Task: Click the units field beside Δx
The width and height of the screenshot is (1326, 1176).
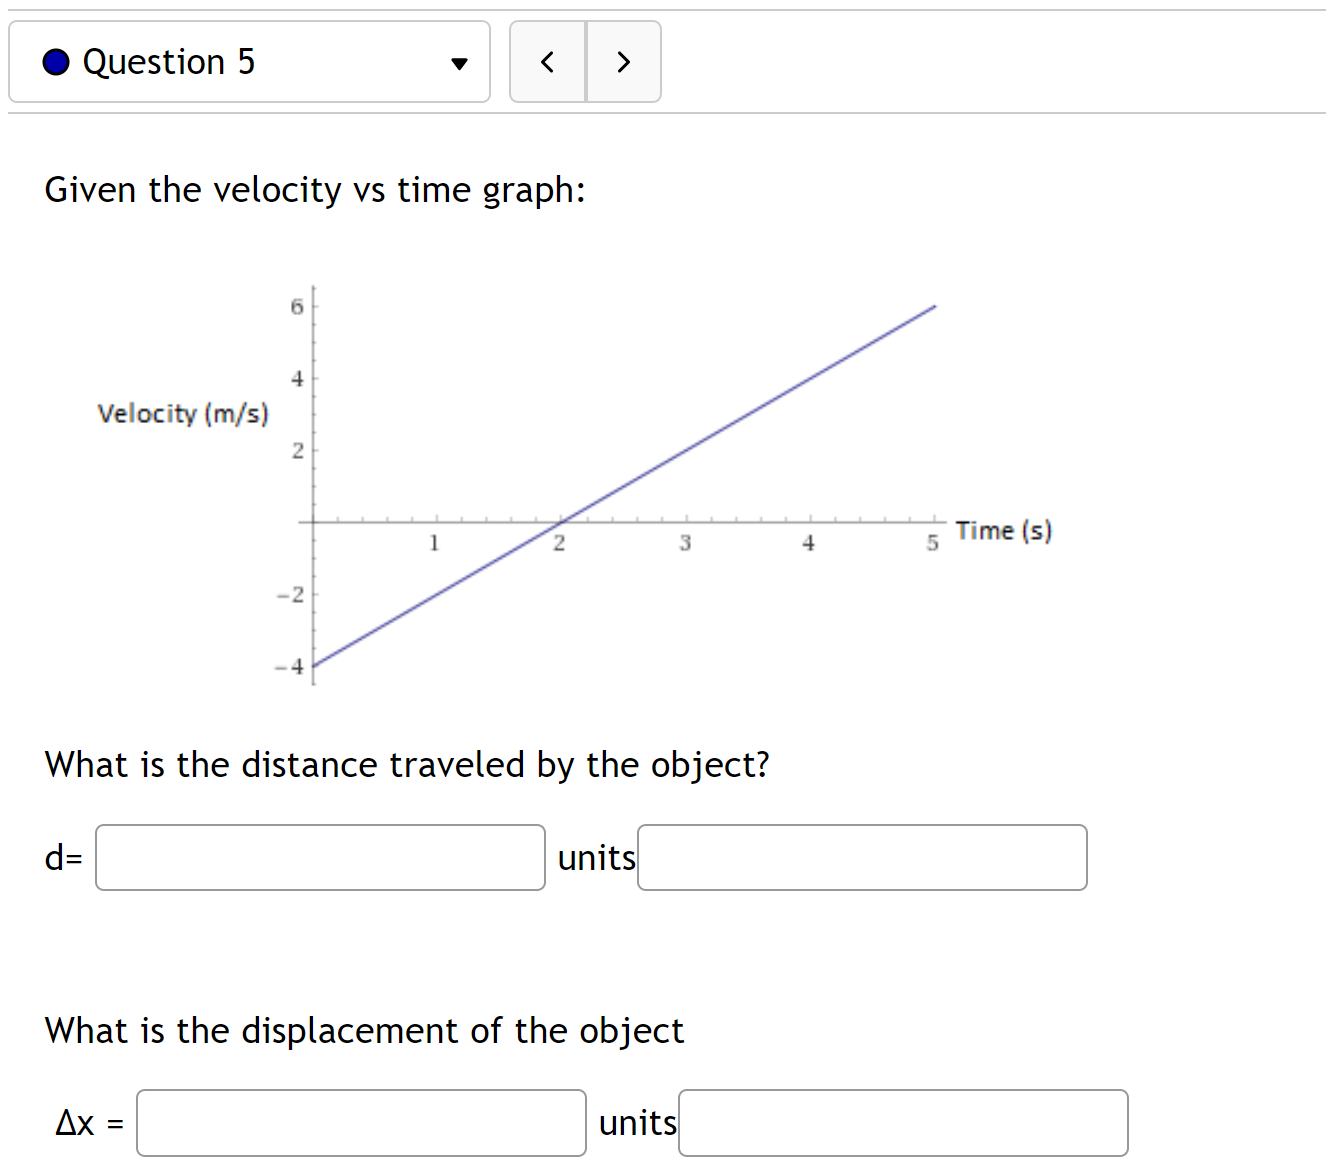Action: [903, 1123]
